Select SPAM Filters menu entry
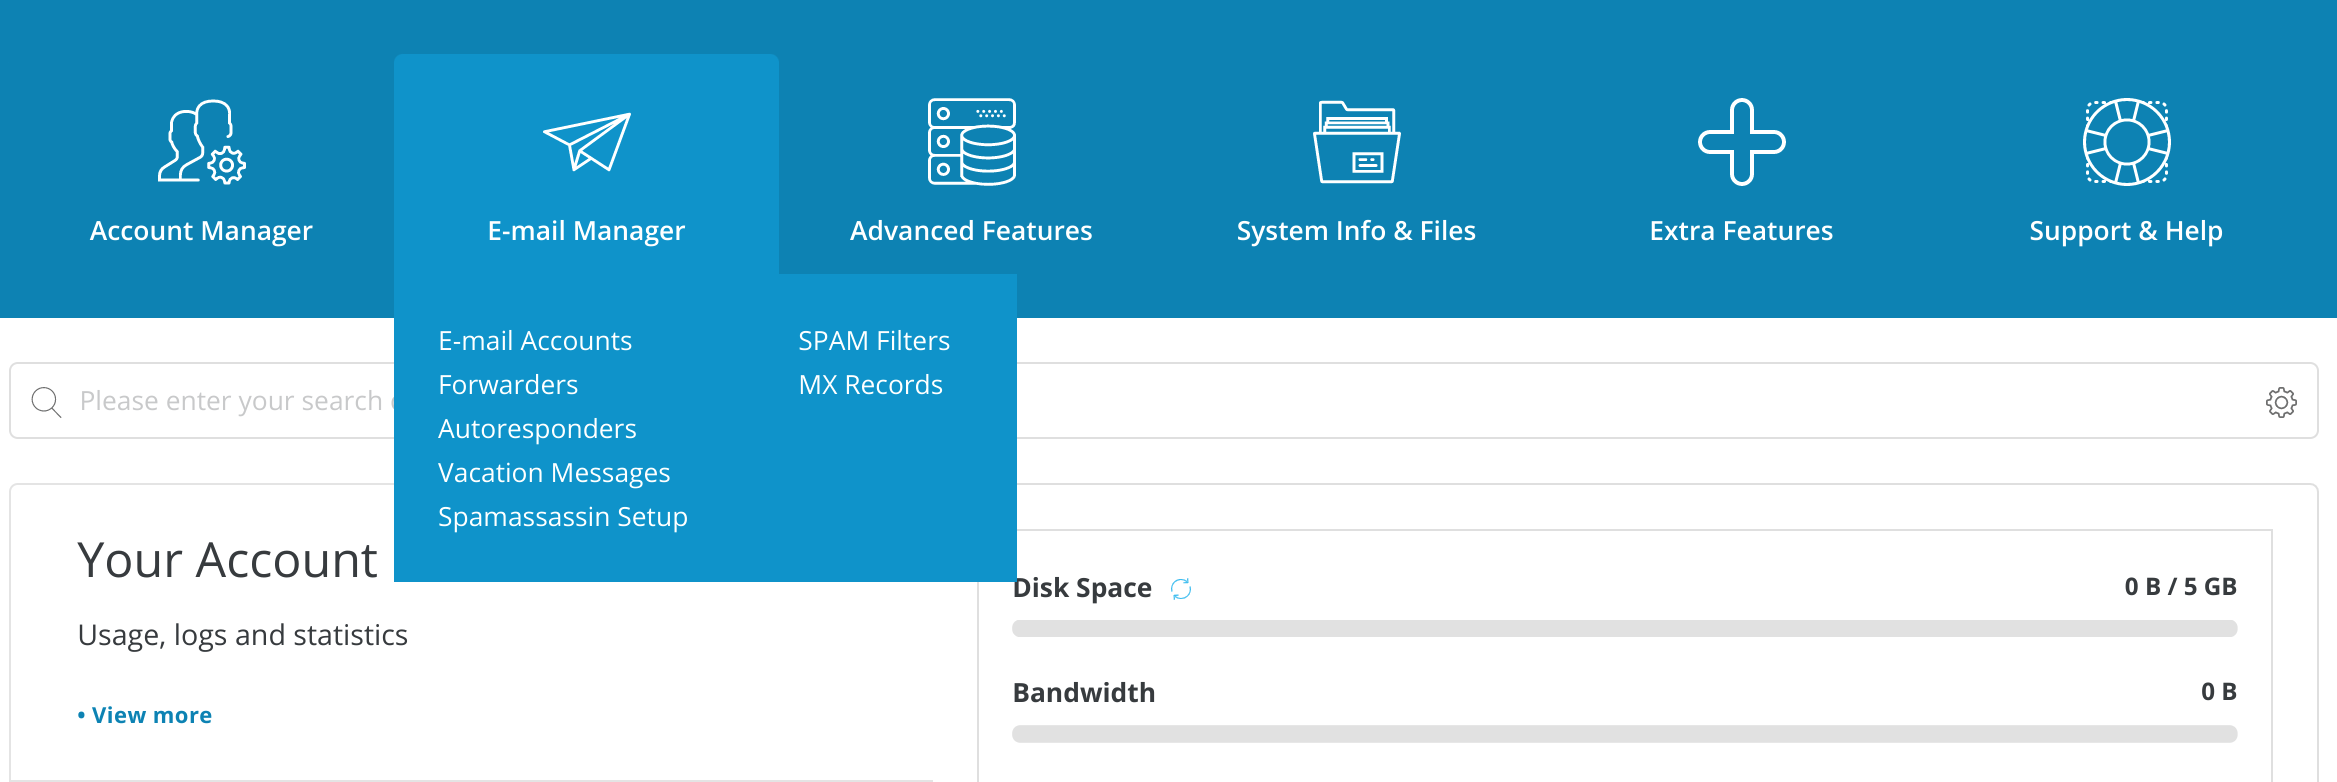Viewport: 2337px width, 782px height. click(874, 341)
